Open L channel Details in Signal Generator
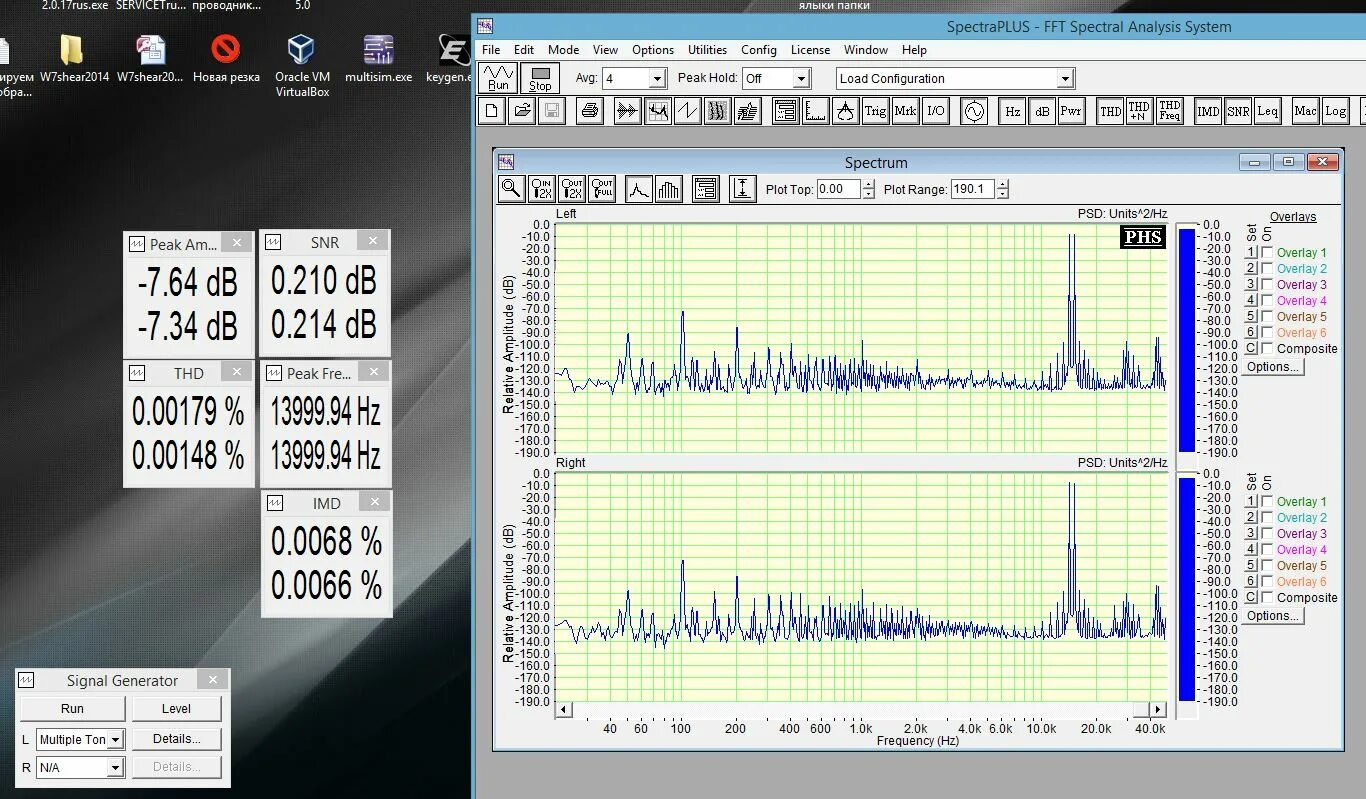This screenshot has width=1366, height=799. [176, 739]
